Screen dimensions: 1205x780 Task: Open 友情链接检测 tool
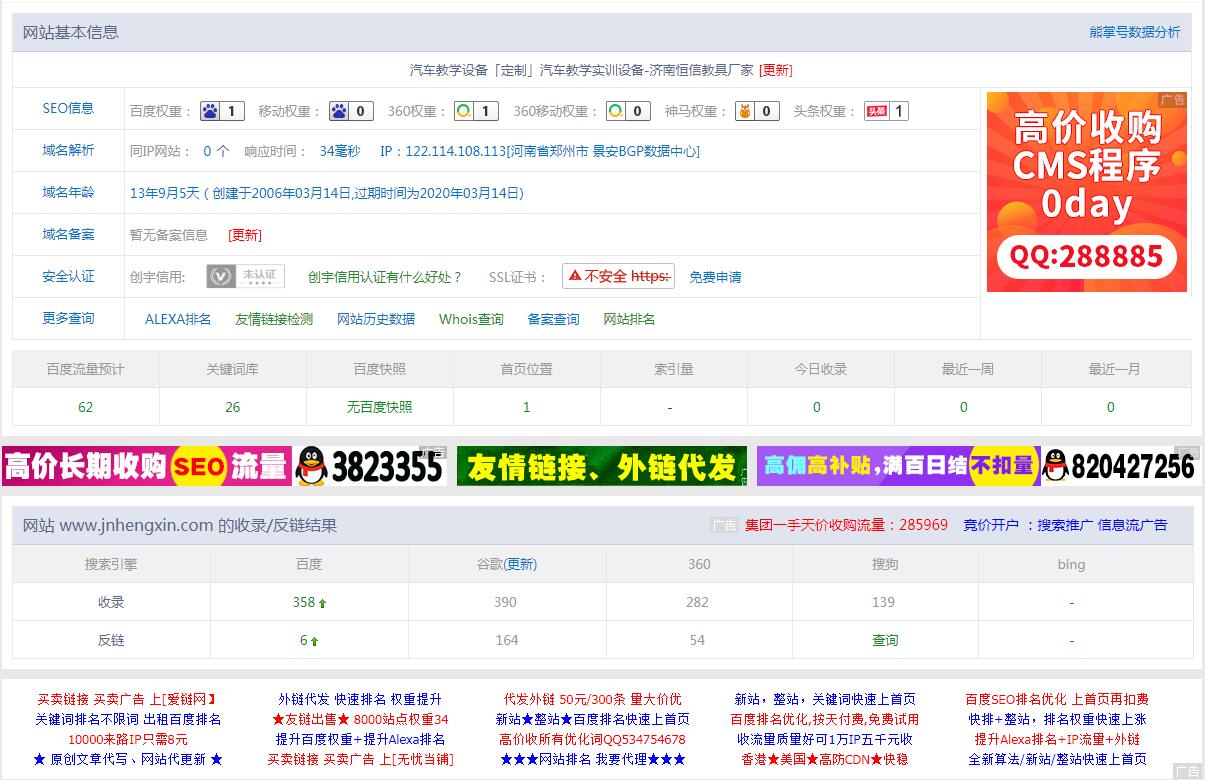point(274,319)
